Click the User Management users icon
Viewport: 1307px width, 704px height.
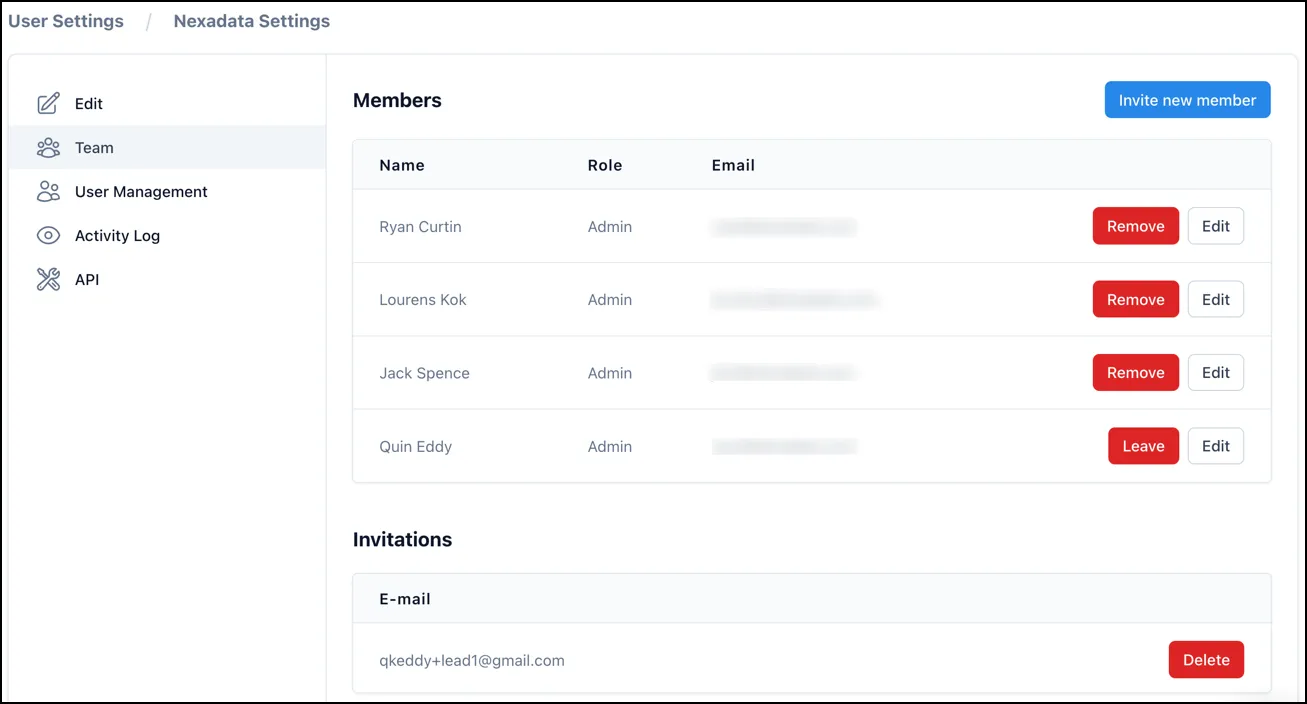(x=48, y=191)
